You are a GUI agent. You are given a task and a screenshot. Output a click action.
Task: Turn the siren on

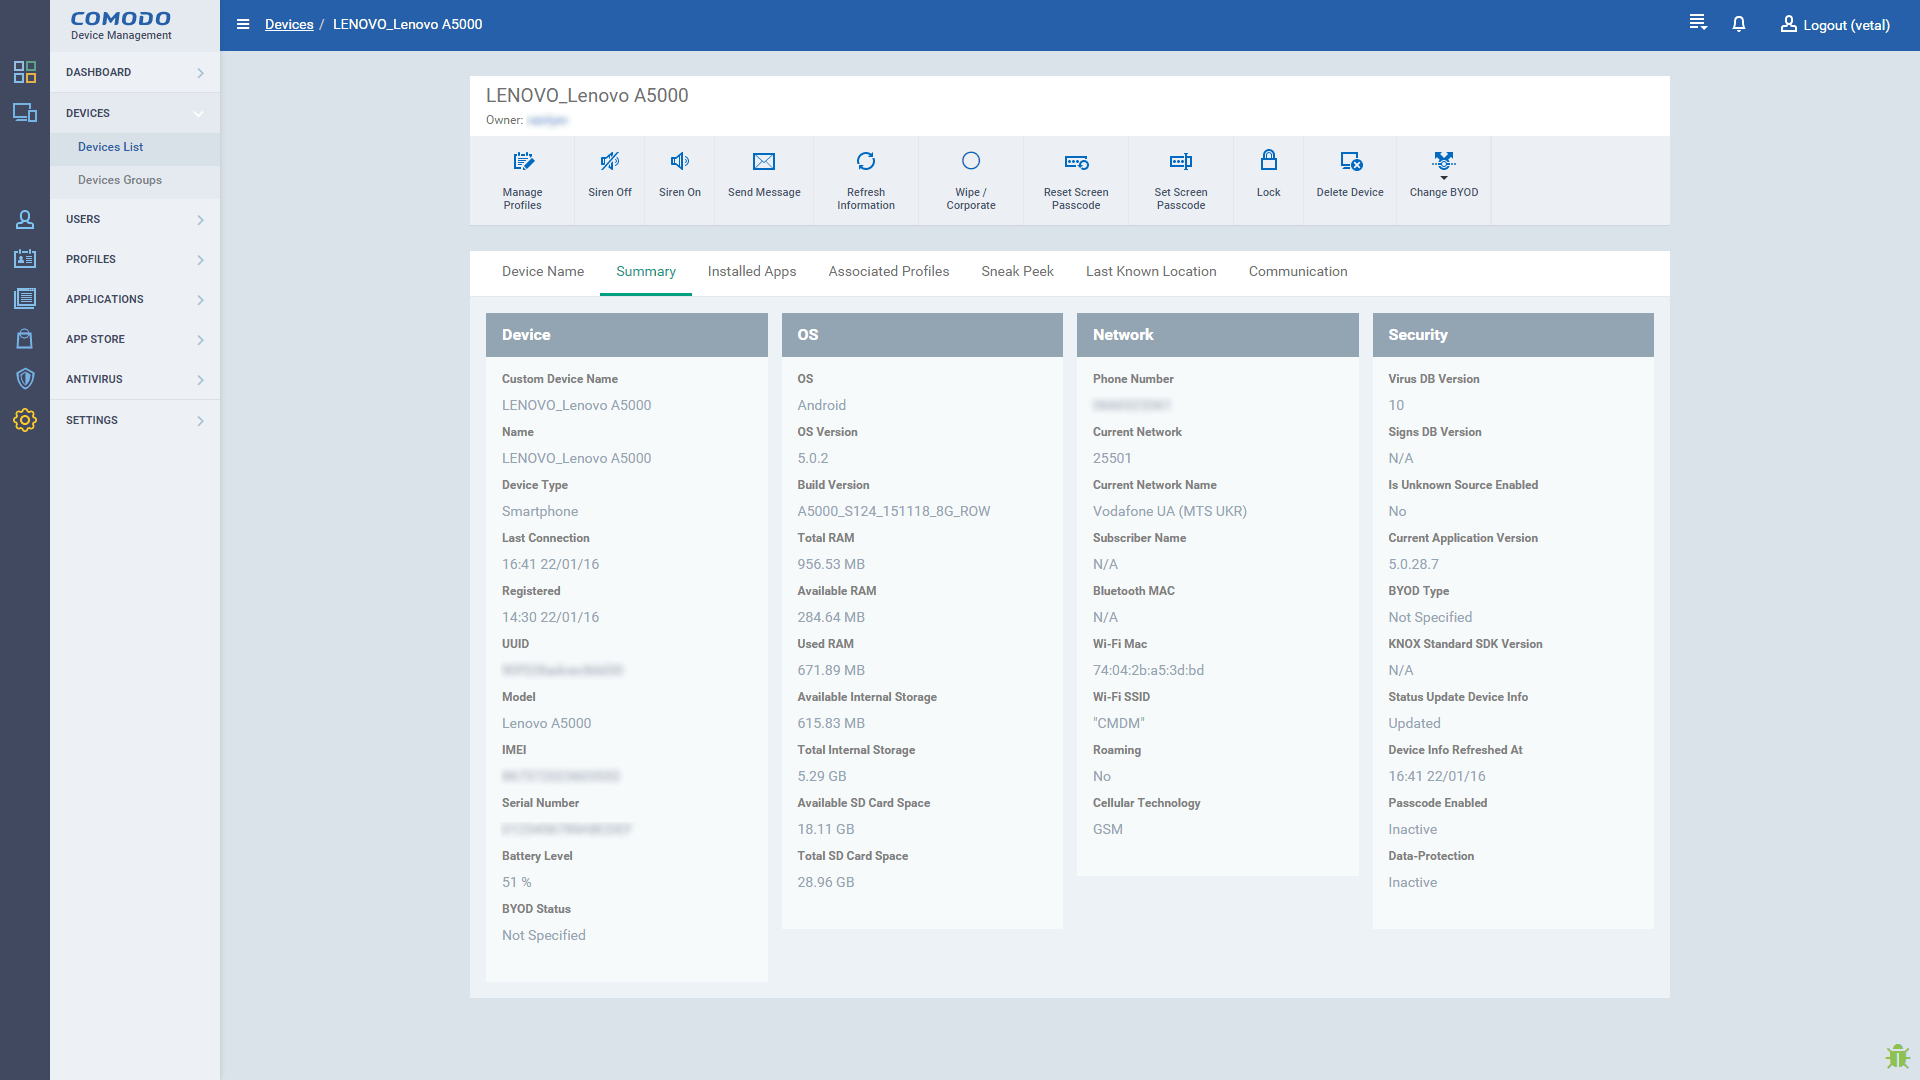[x=680, y=180]
